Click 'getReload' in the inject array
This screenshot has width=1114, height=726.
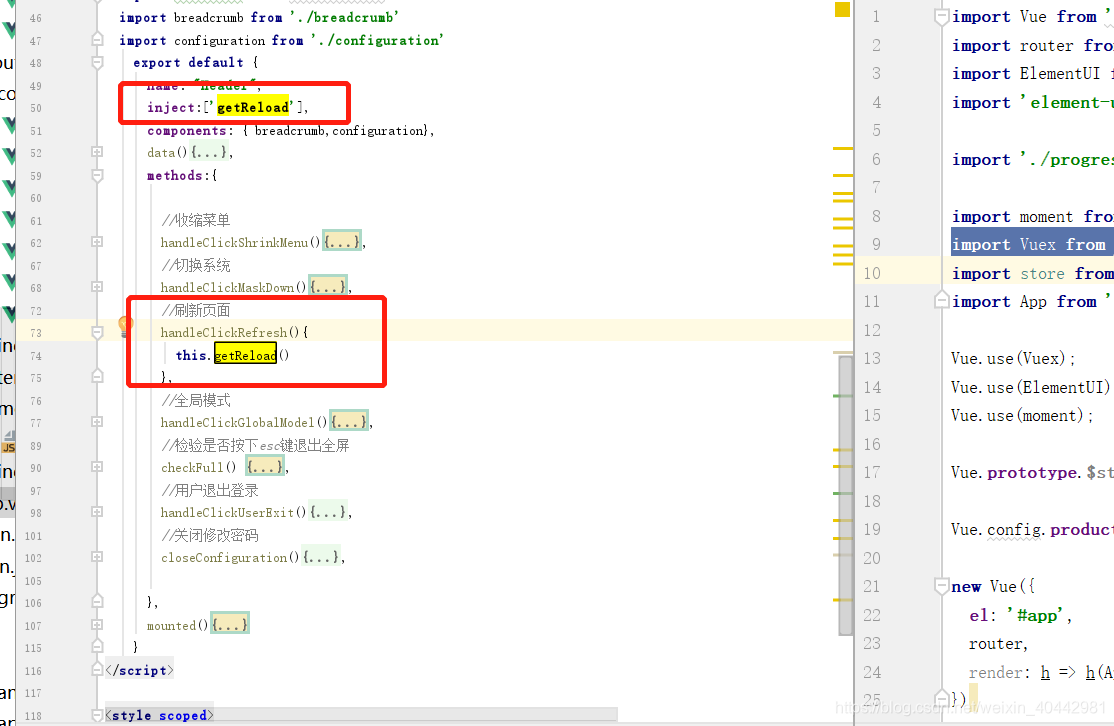(x=253, y=107)
